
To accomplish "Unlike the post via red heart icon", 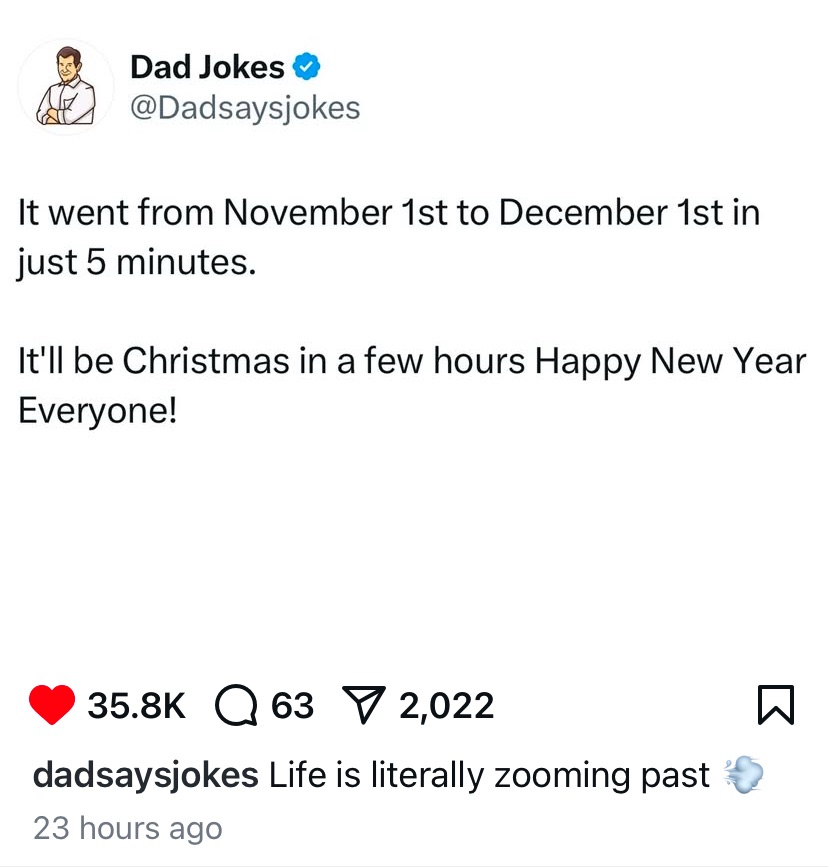I will pyautogui.click(x=53, y=706).
